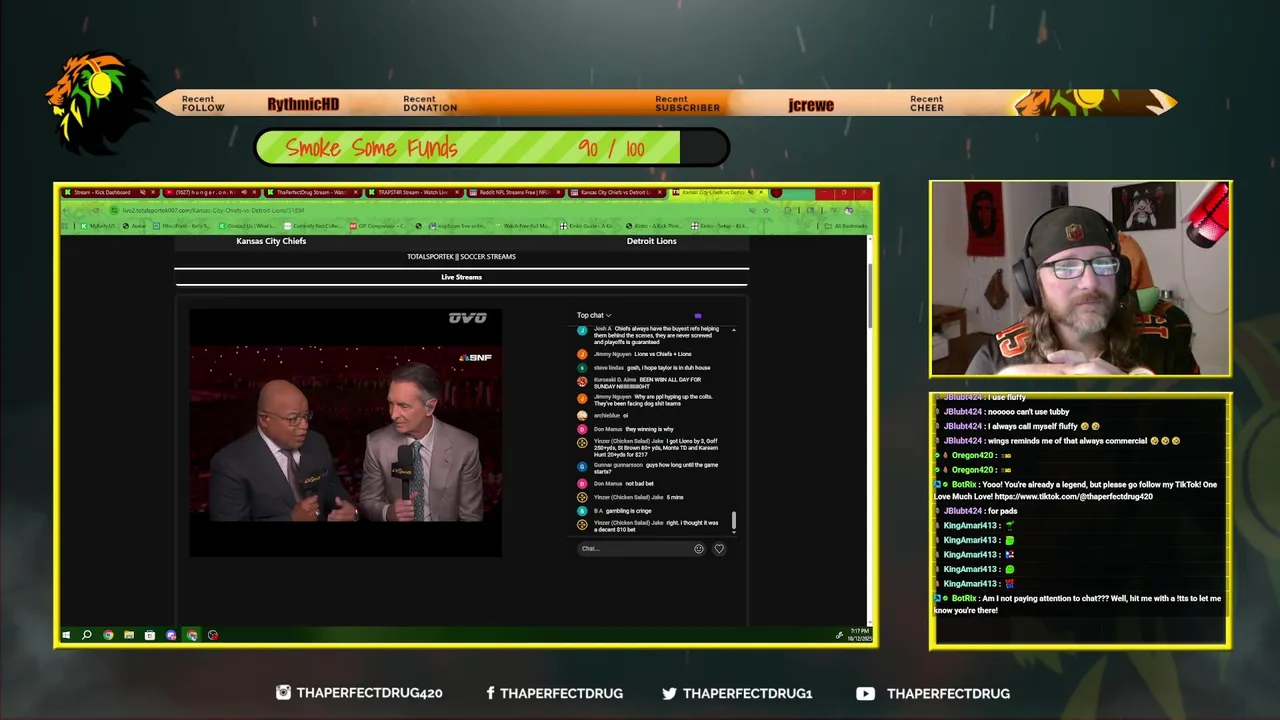
Task: Click the taskbar clock showing 7:17 PM
Action: click(860, 635)
